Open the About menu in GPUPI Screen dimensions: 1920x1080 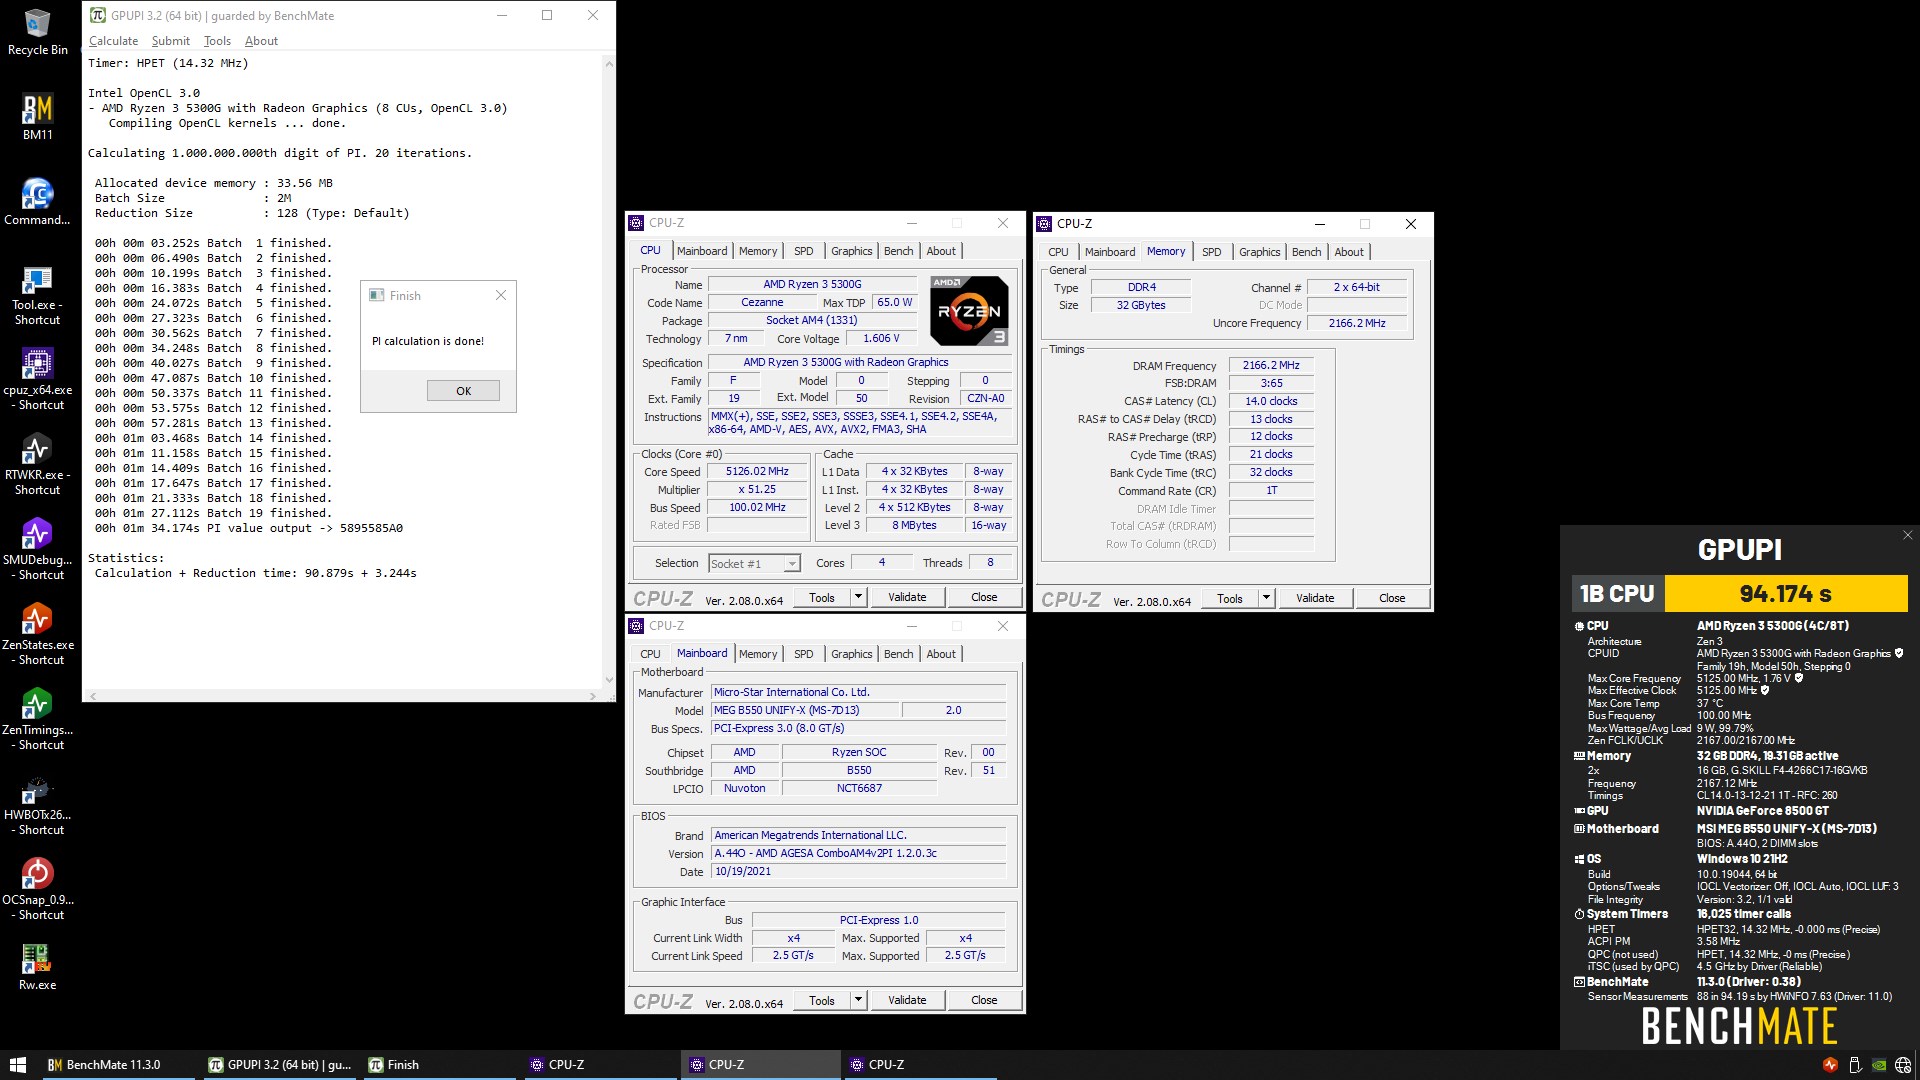point(261,41)
